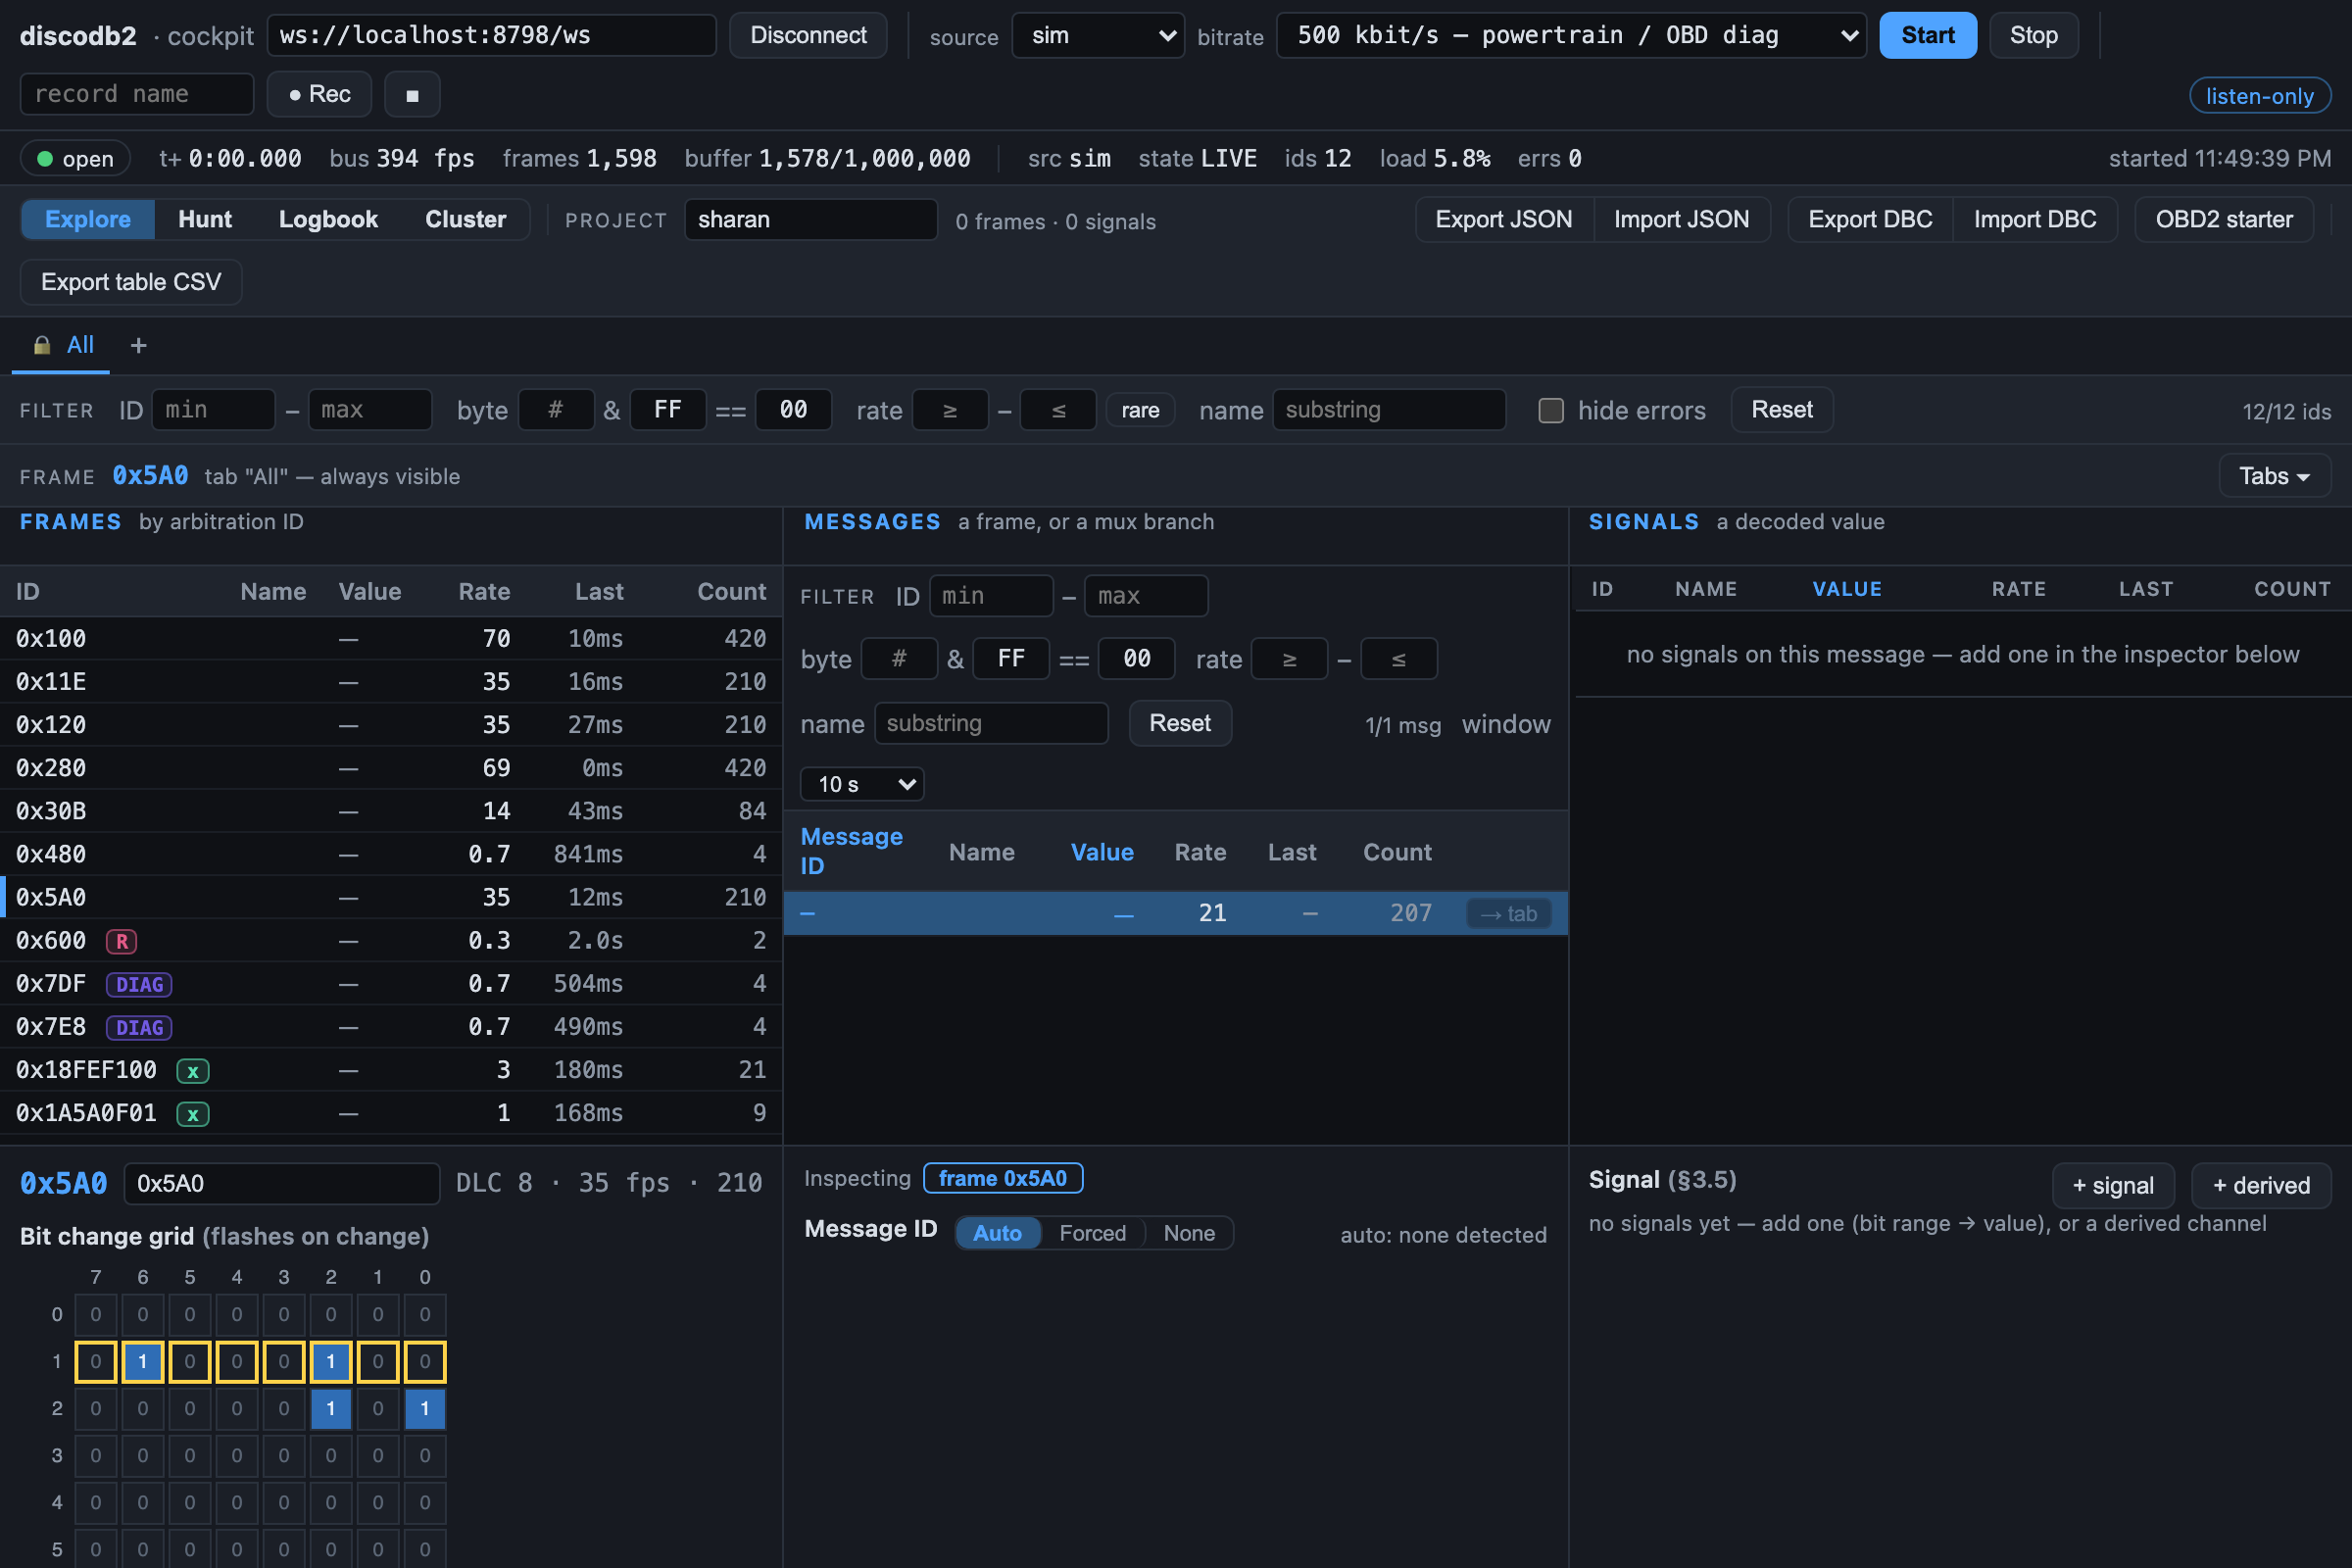This screenshot has height=1568, width=2352.
Task: Click the OBD2 starter button
Action: 2224,219
